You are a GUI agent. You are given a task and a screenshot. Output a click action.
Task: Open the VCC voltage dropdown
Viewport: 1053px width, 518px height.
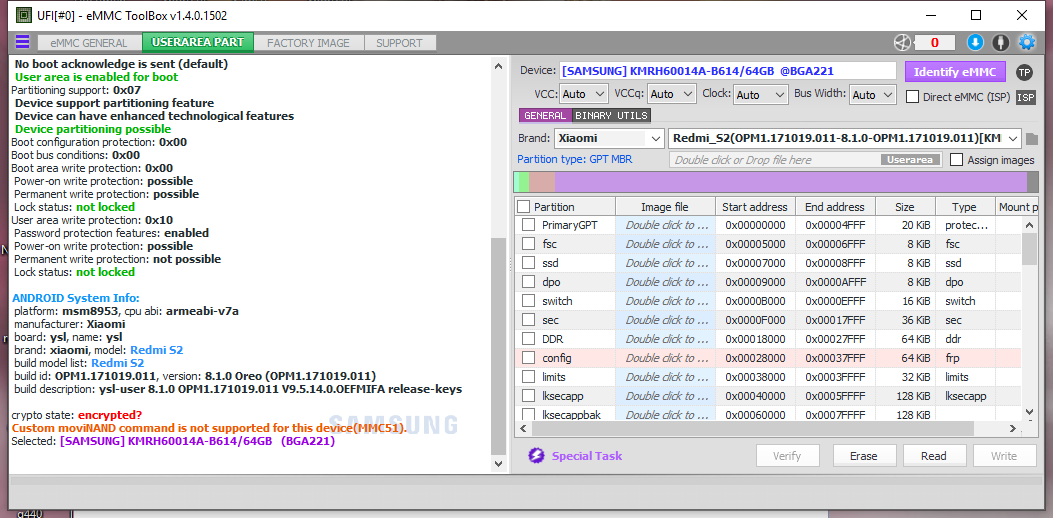click(x=583, y=95)
